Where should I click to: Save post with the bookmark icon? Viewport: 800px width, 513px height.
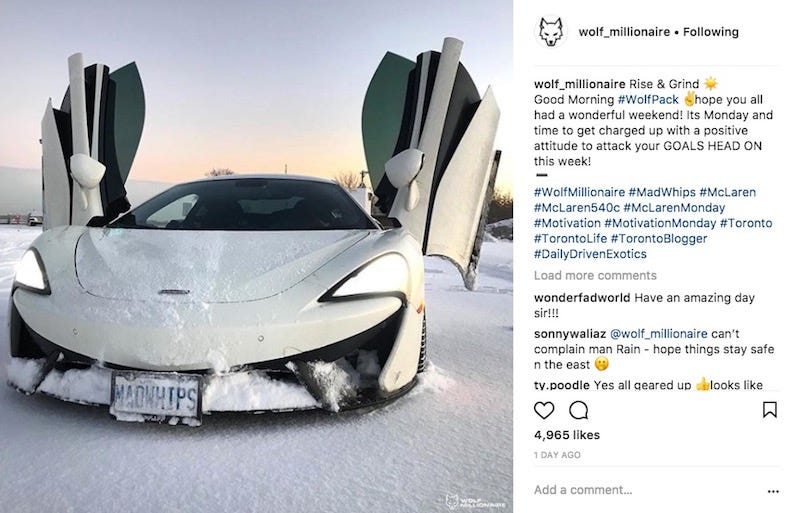pos(769,409)
